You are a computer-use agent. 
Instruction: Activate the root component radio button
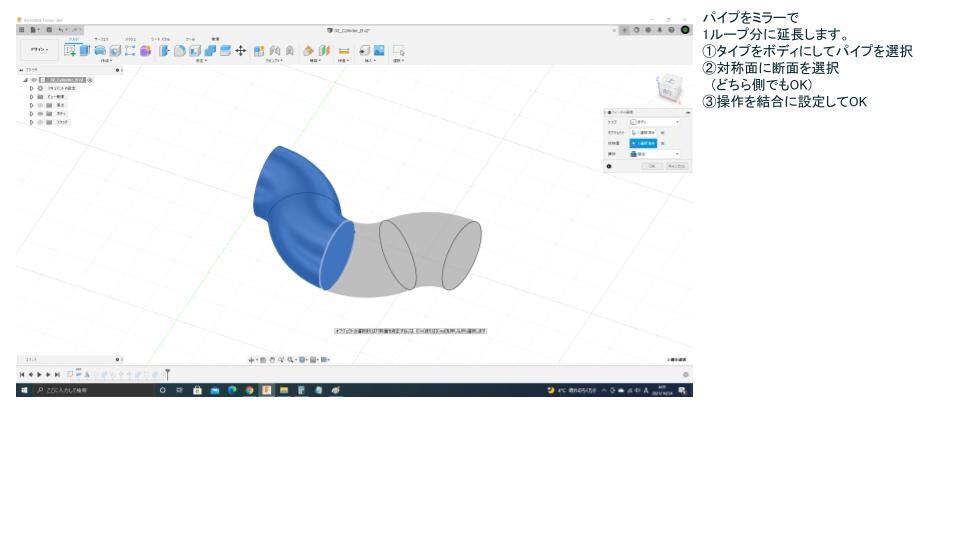(x=90, y=80)
